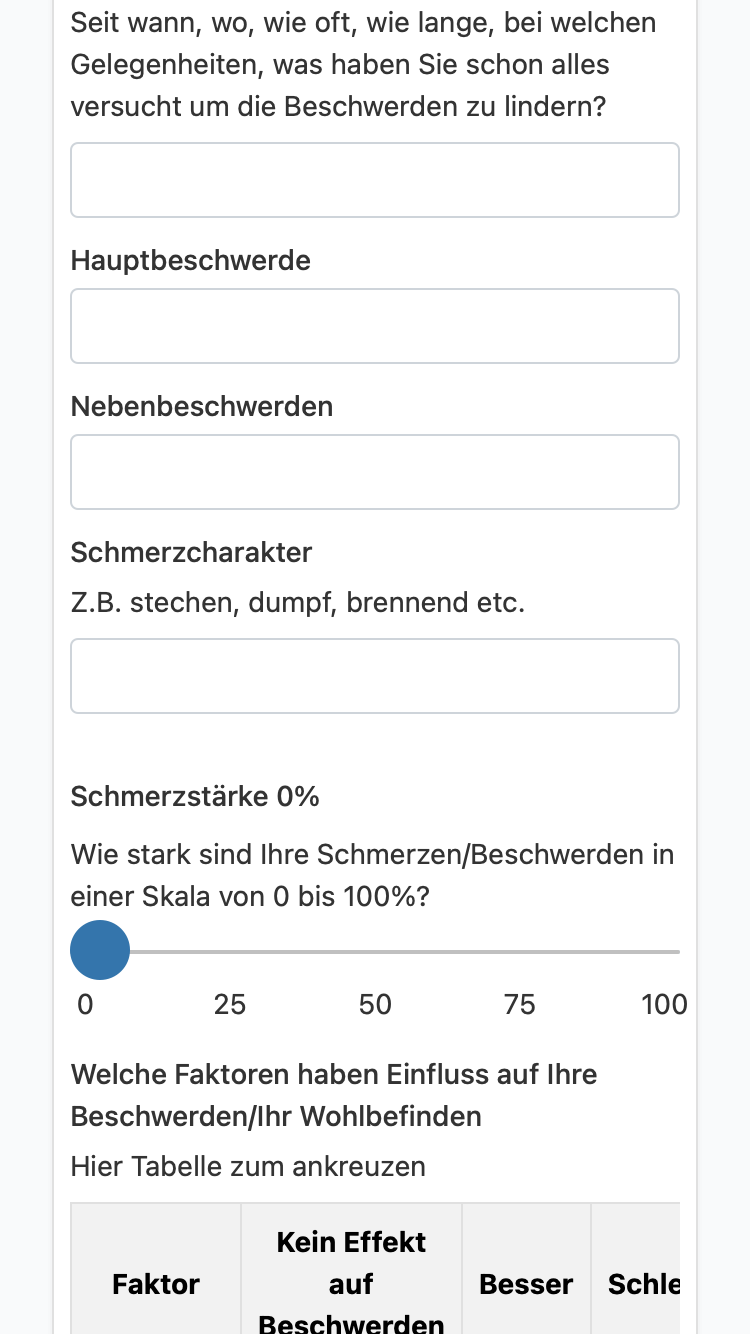This screenshot has width=750, height=1334.
Task: Choose the 75 tick label under slider
Action: pyautogui.click(x=520, y=1004)
